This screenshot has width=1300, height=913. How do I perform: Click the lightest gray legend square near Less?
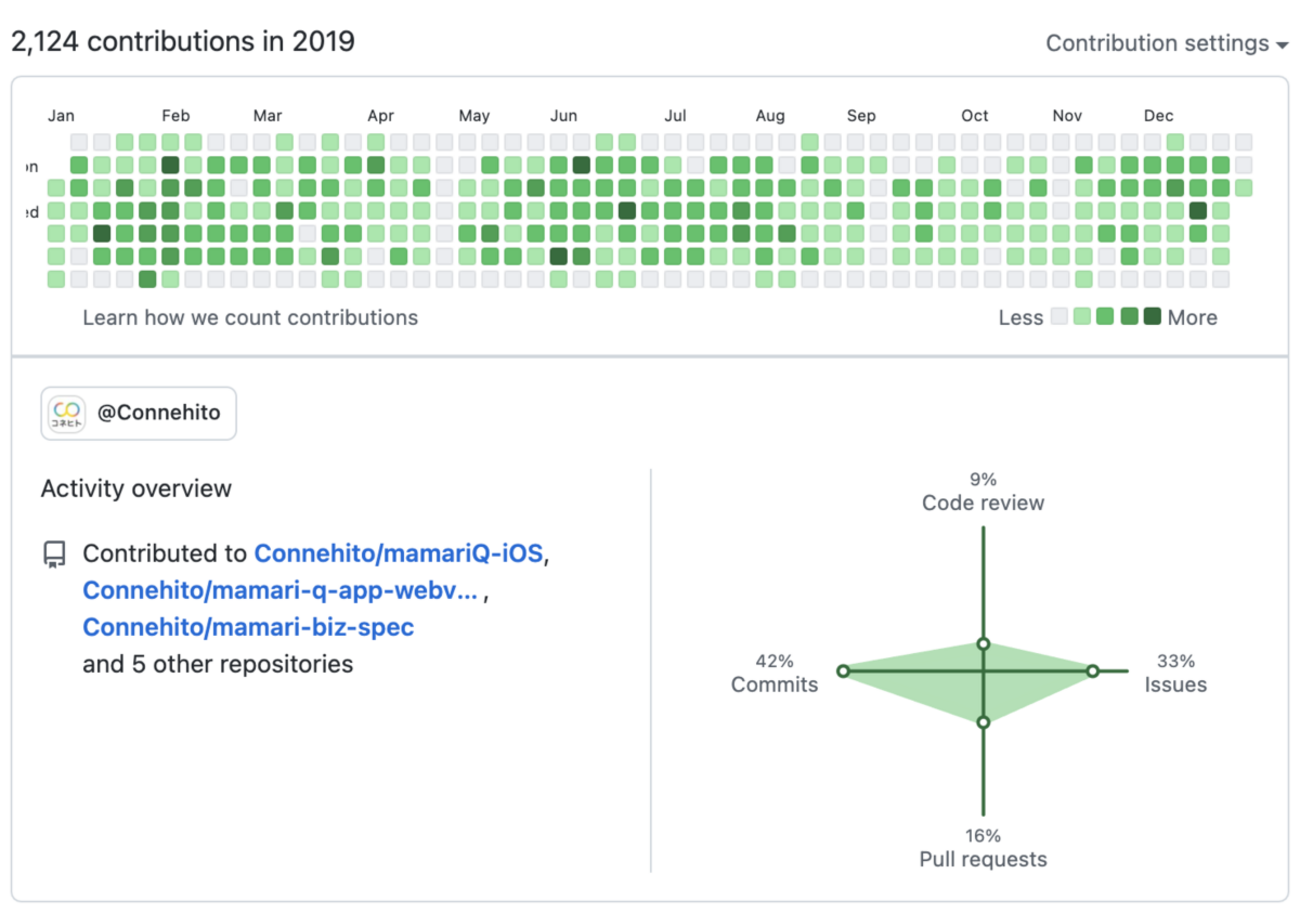click(x=1060, y=318)
